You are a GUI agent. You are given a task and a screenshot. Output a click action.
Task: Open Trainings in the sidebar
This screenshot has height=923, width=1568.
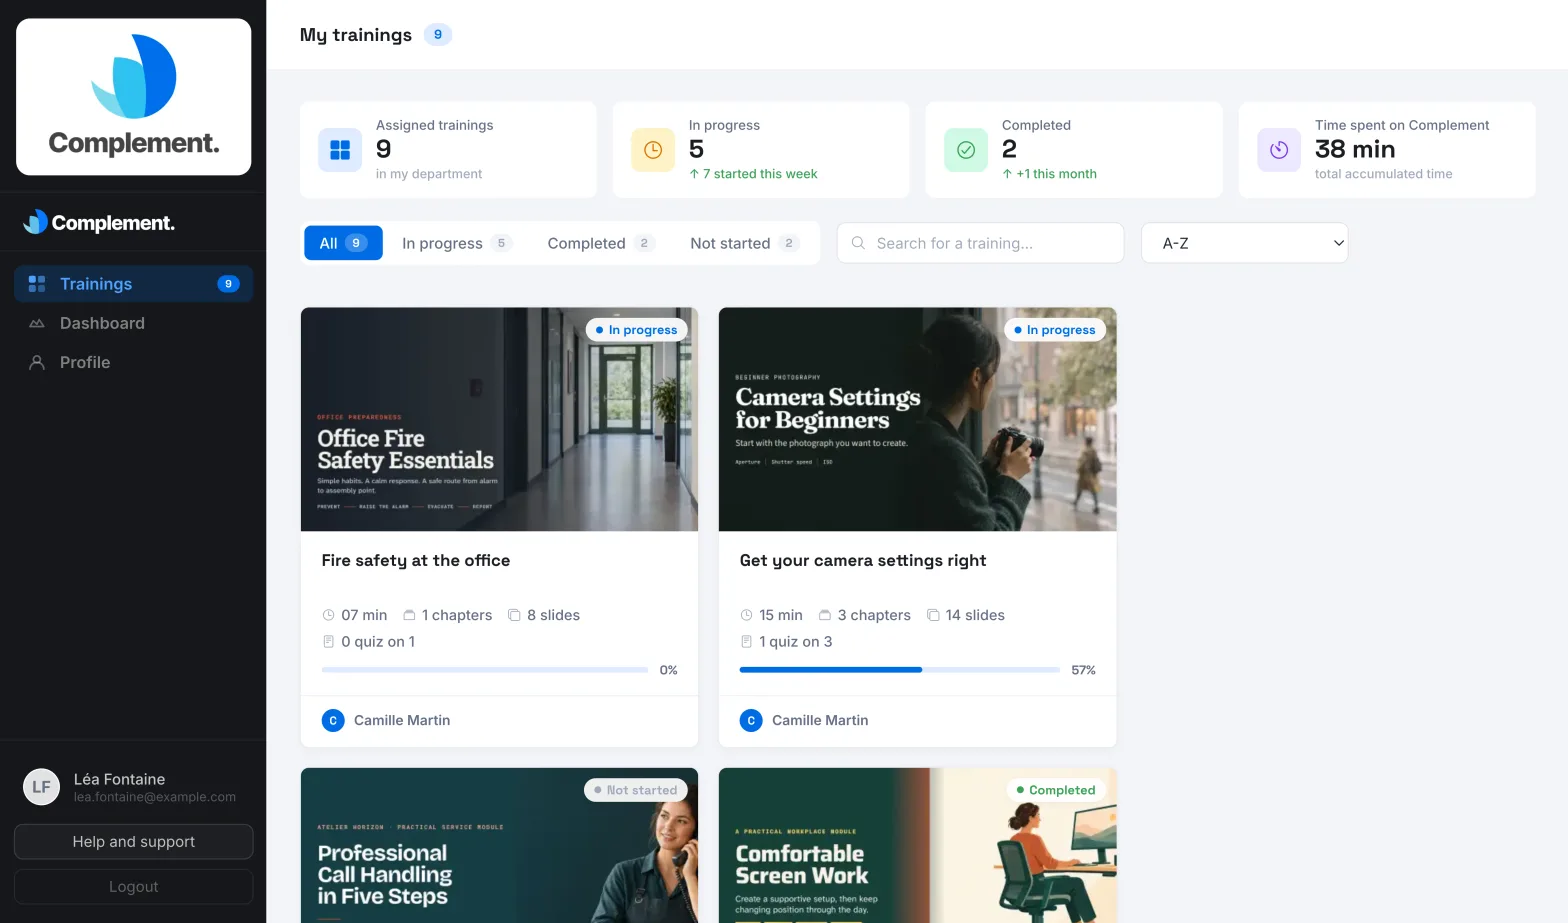pos(133,284)
